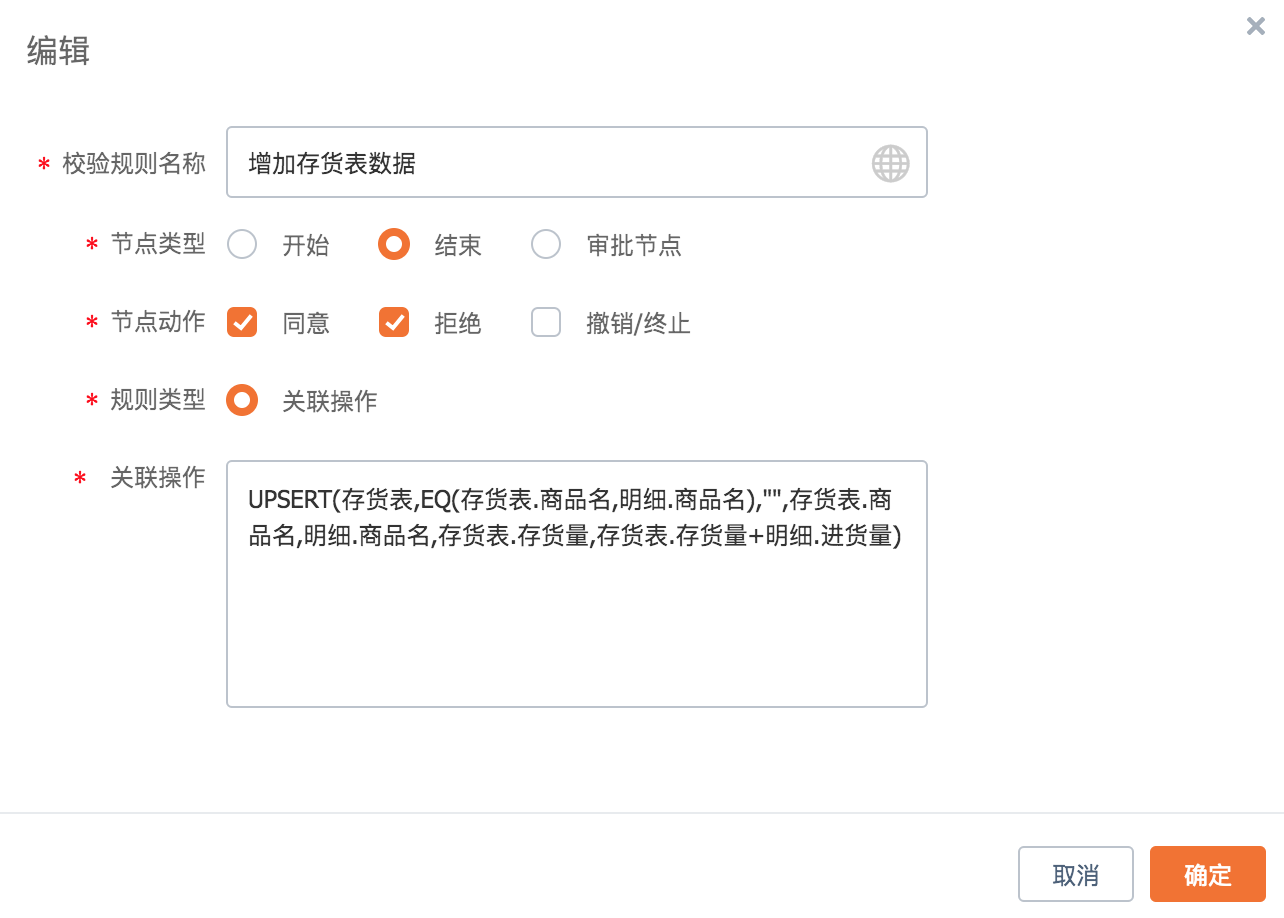
Task: Click the 节点类型 field label
Action: click(x=157, y=244)
